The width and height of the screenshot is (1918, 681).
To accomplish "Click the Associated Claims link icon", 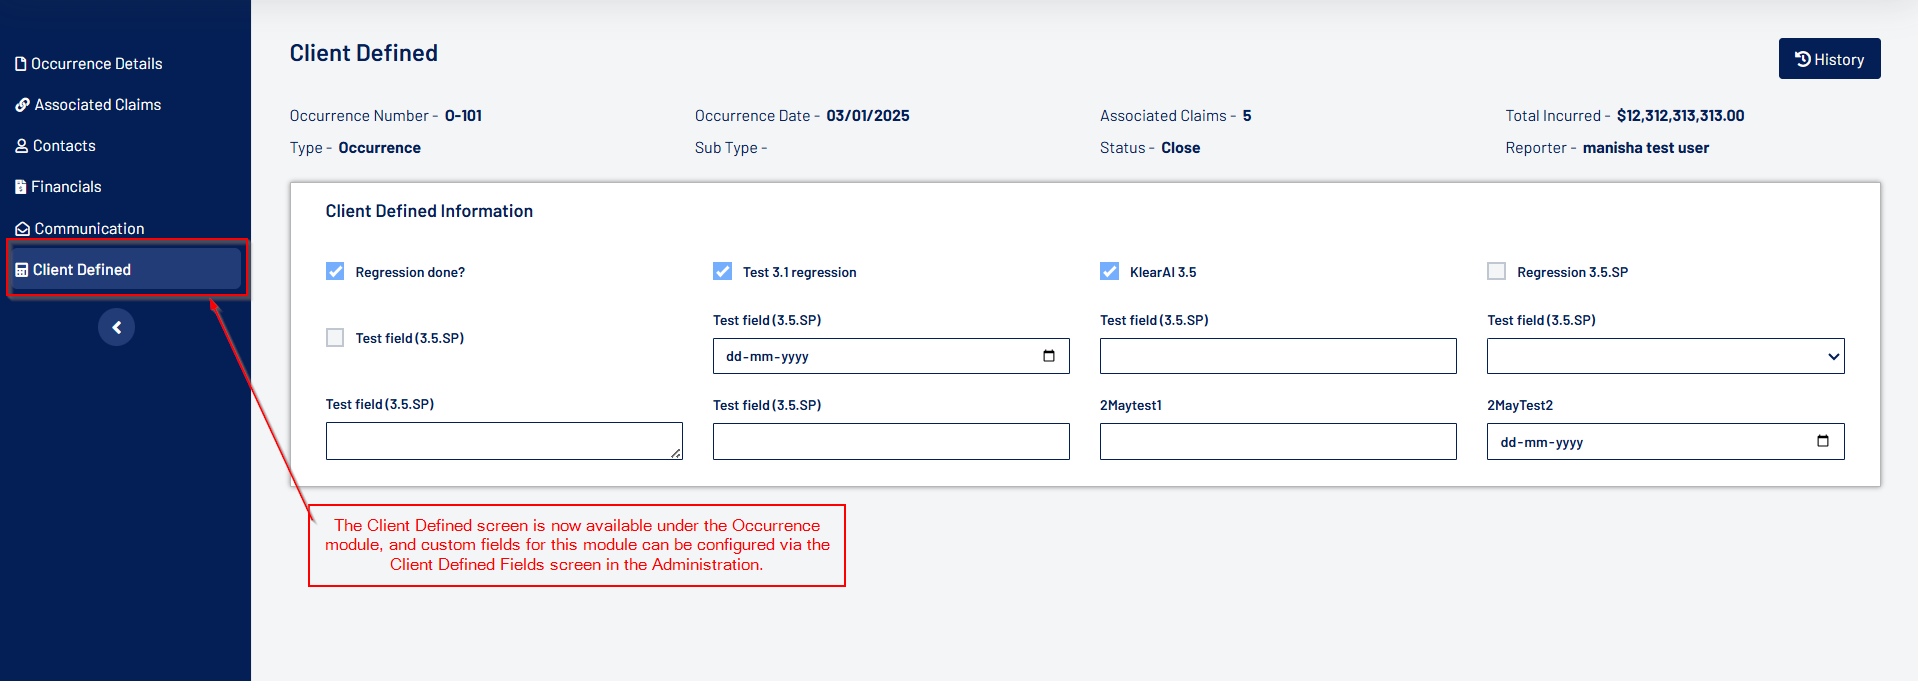I will pyautogui.click(x=22, y=105).
